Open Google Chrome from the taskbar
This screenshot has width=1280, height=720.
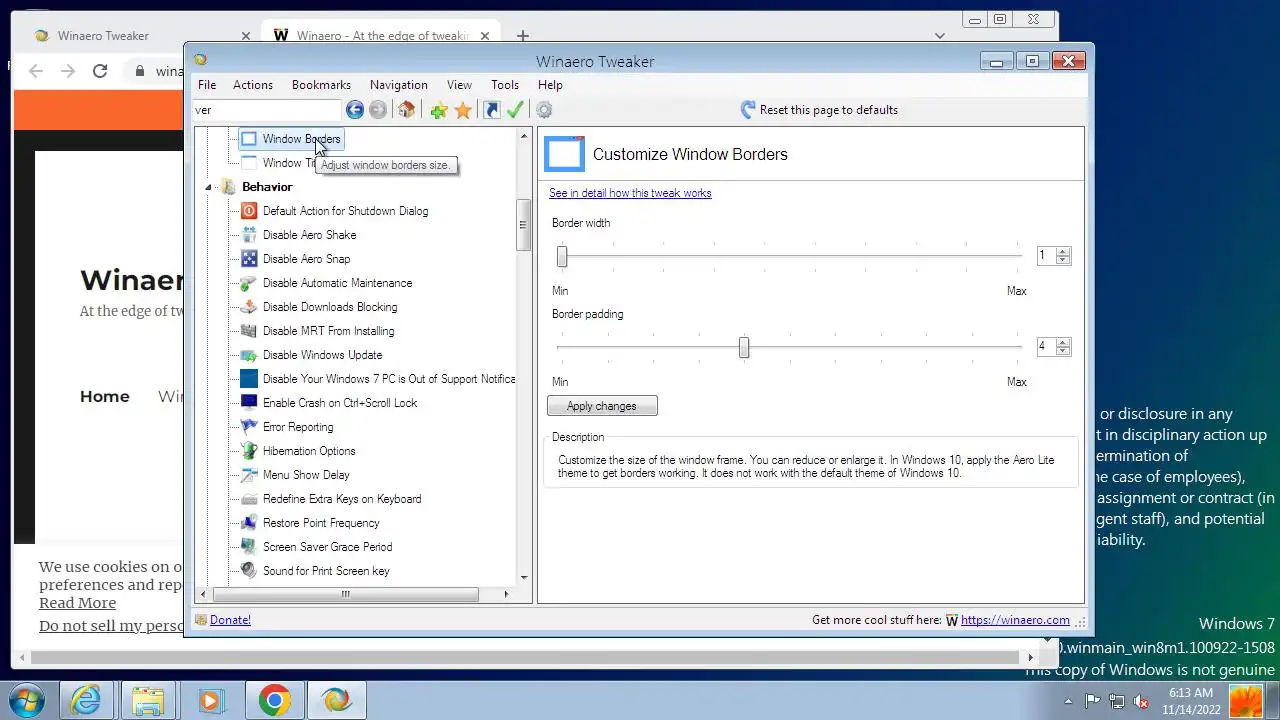(274, 700)
